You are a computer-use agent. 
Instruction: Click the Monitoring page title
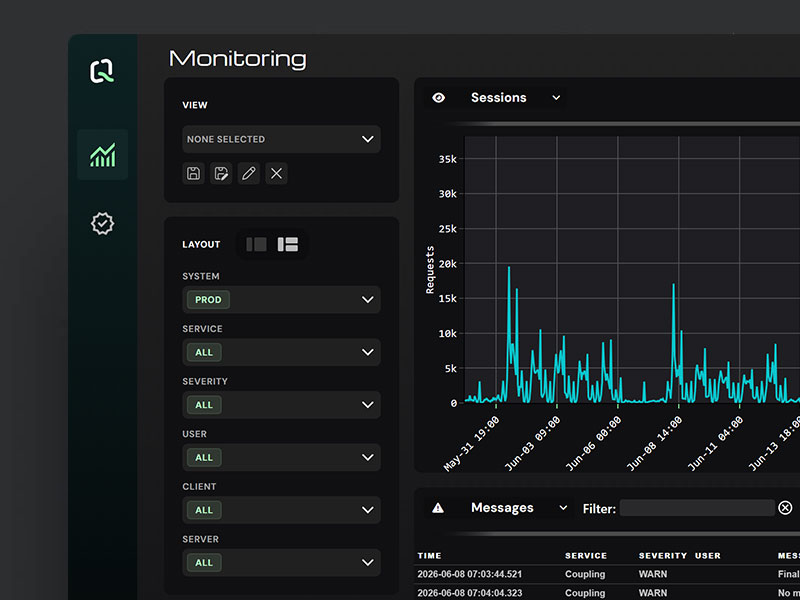[x=238, y=59]
